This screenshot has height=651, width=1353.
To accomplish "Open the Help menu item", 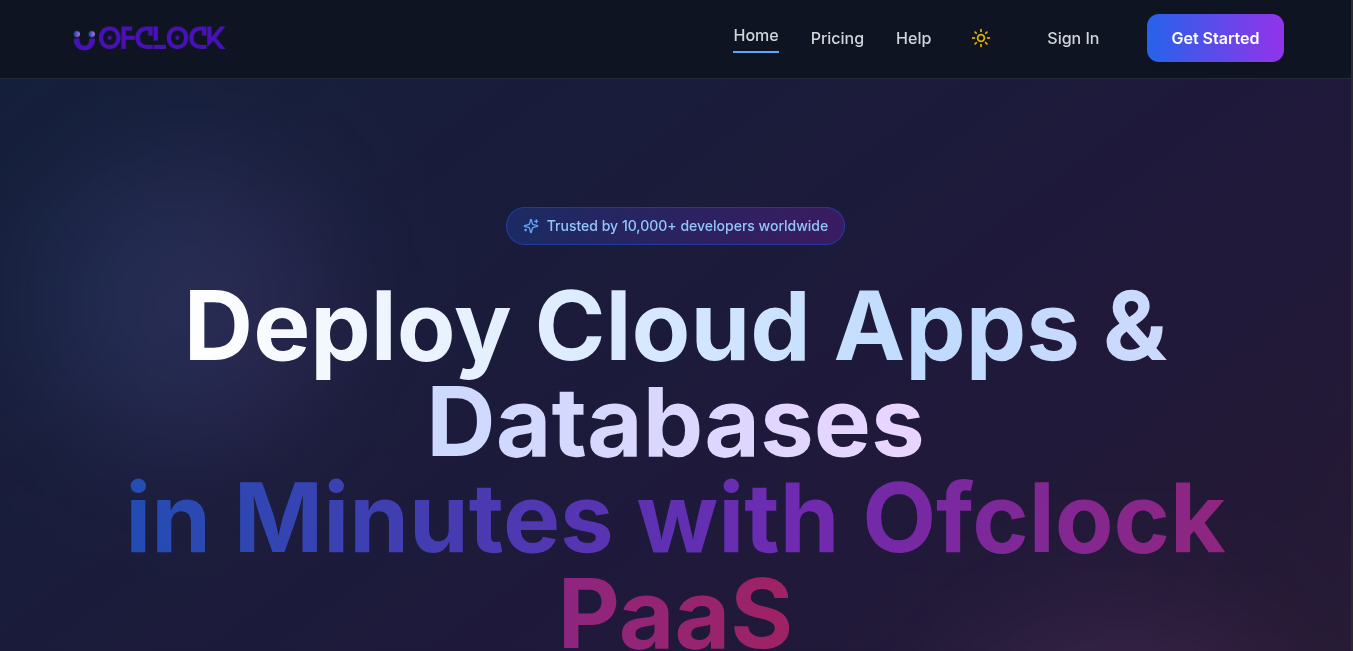I will click(913, 38).
